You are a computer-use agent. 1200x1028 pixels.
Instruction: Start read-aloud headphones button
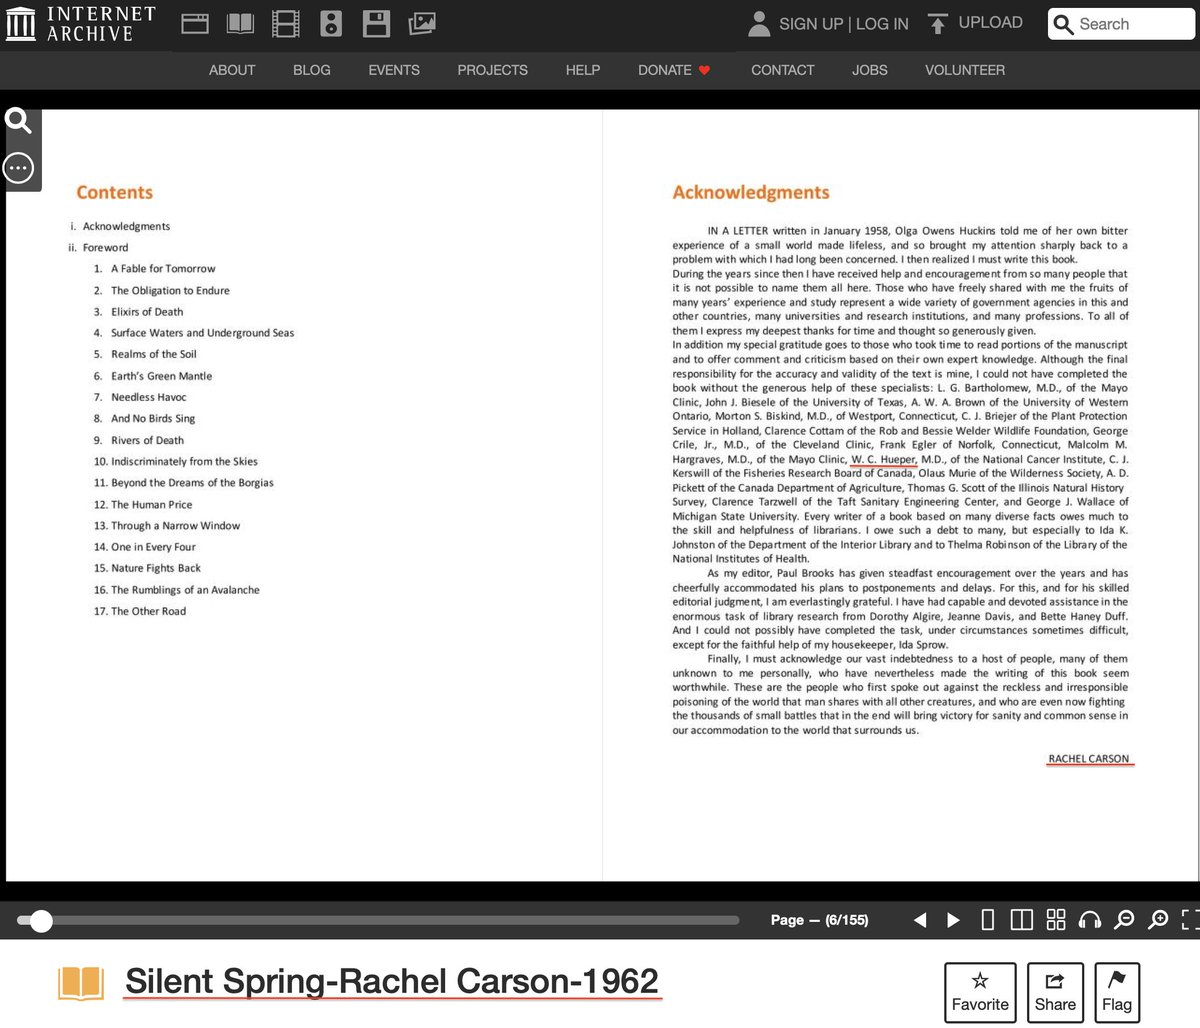[x=1090, y=920]
